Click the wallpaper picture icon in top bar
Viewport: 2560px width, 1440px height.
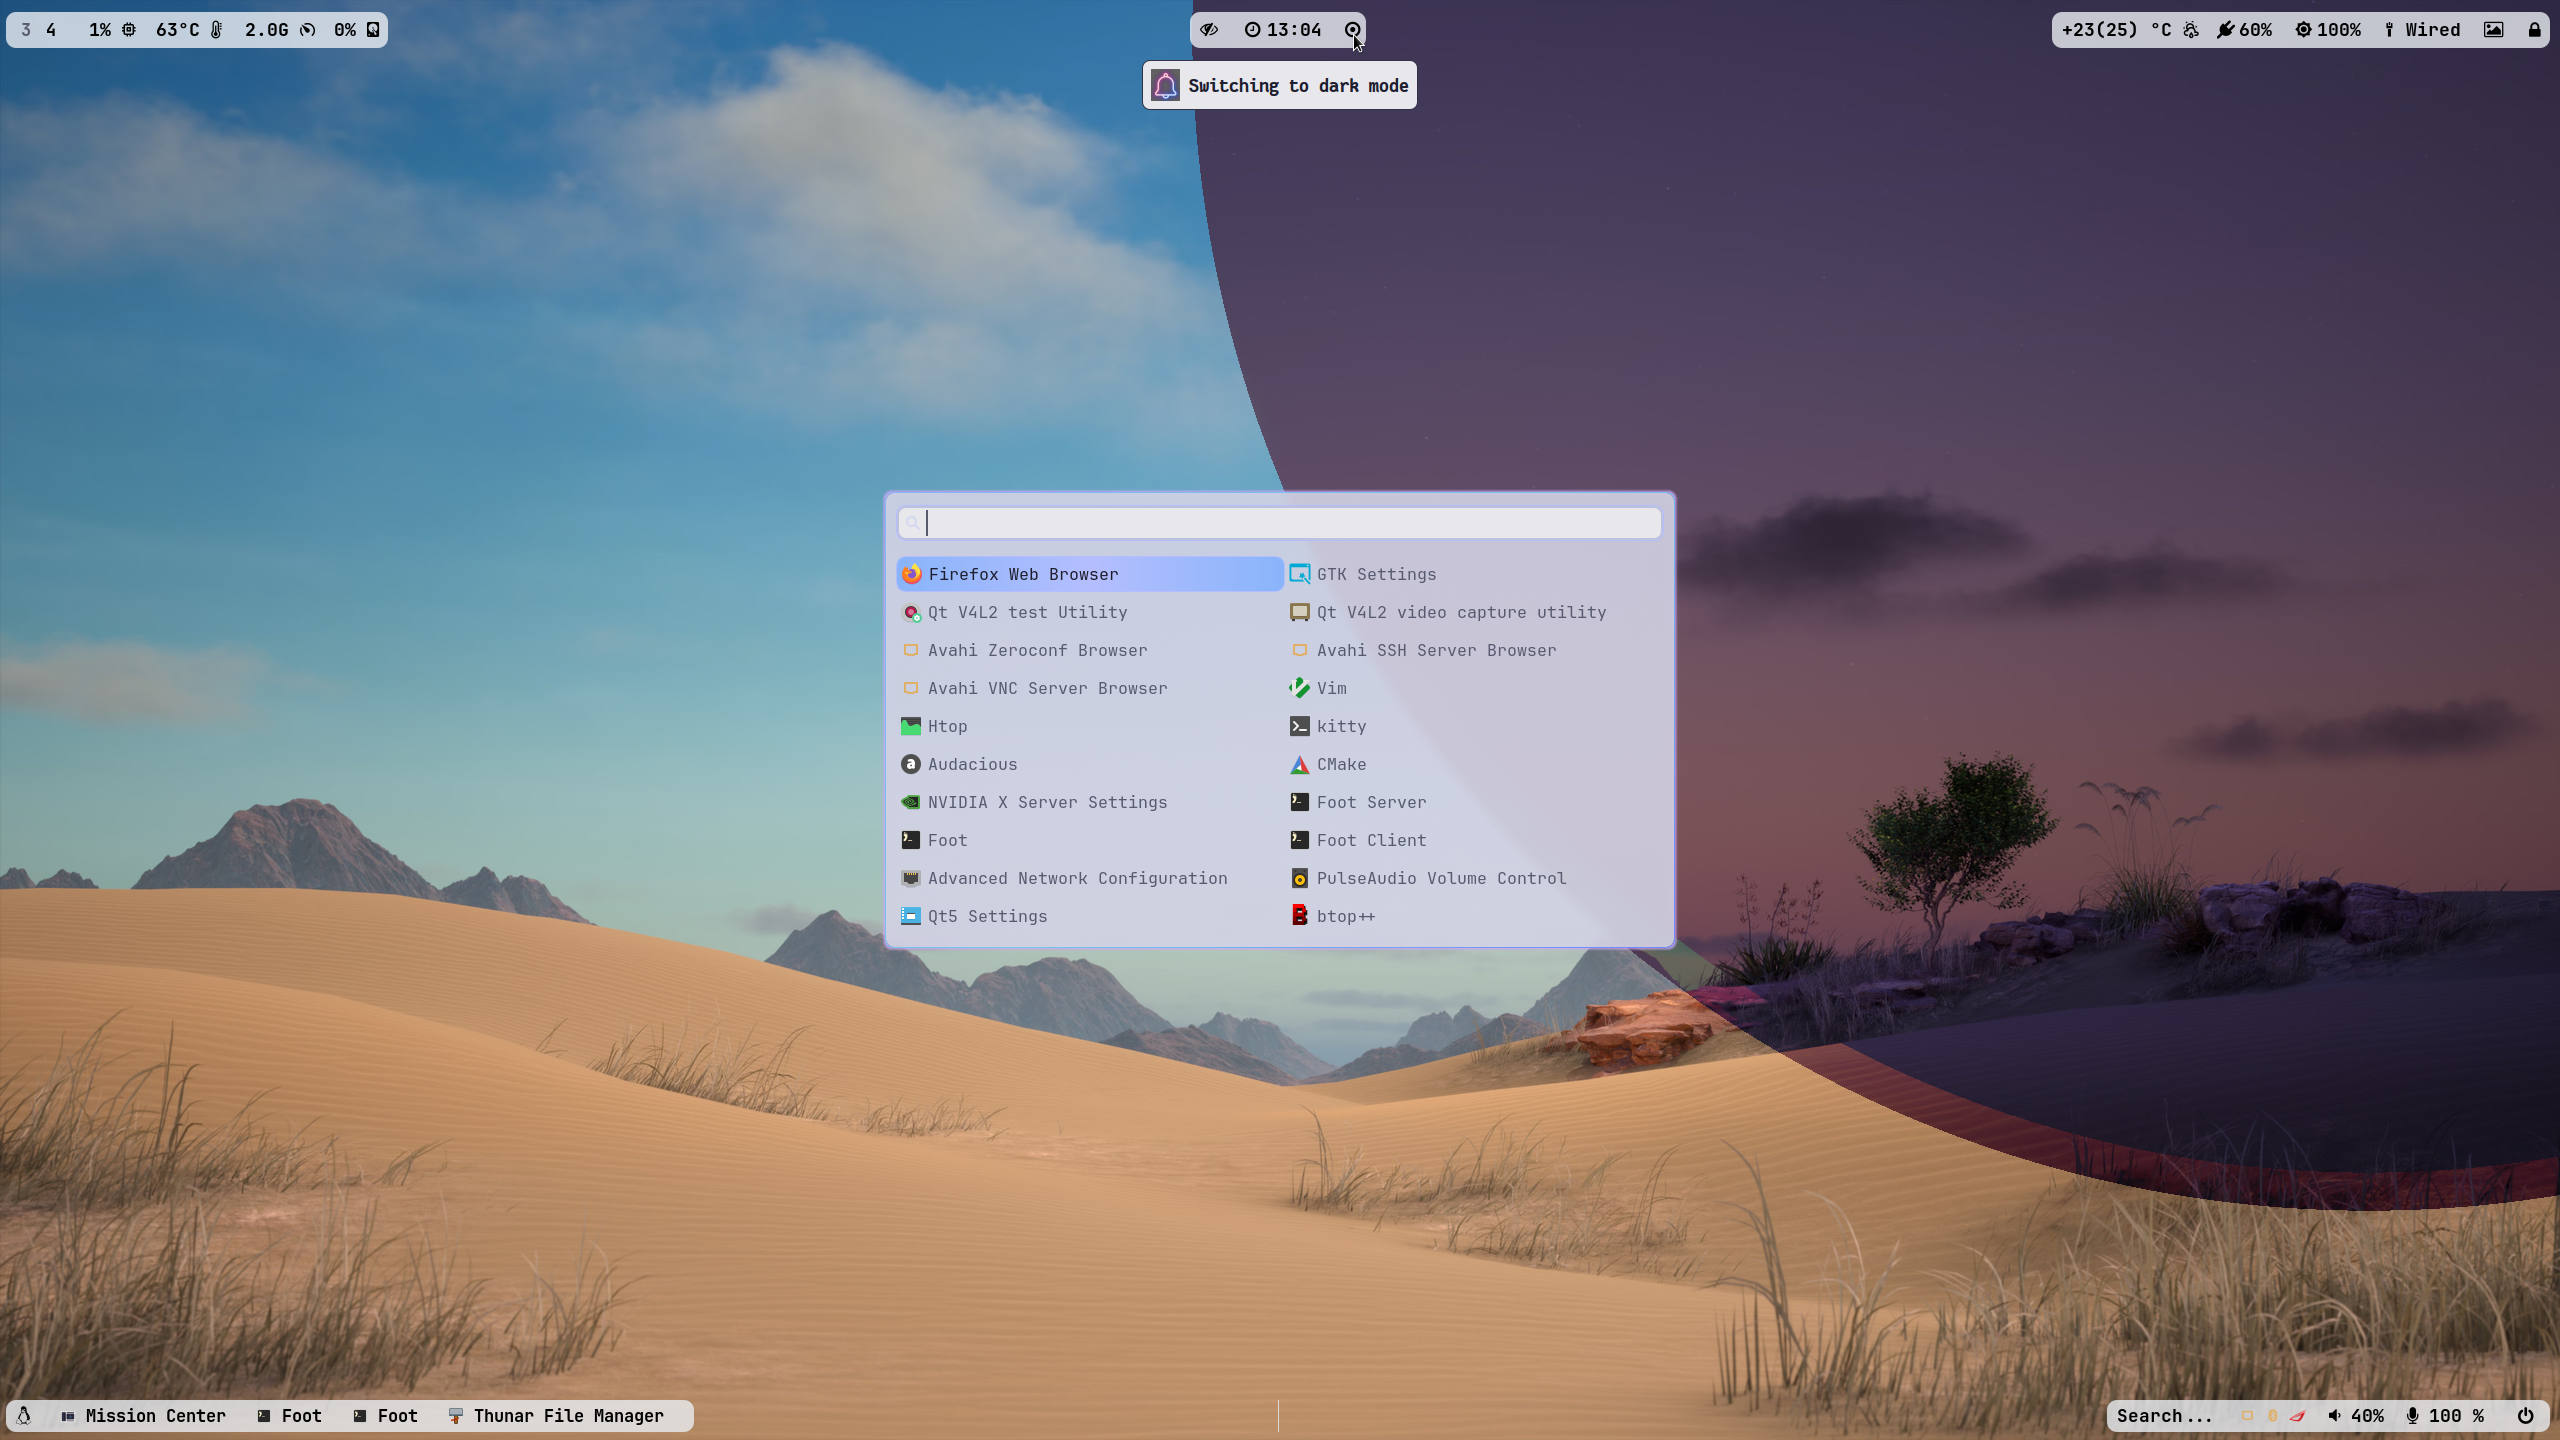click(2494, 30)
